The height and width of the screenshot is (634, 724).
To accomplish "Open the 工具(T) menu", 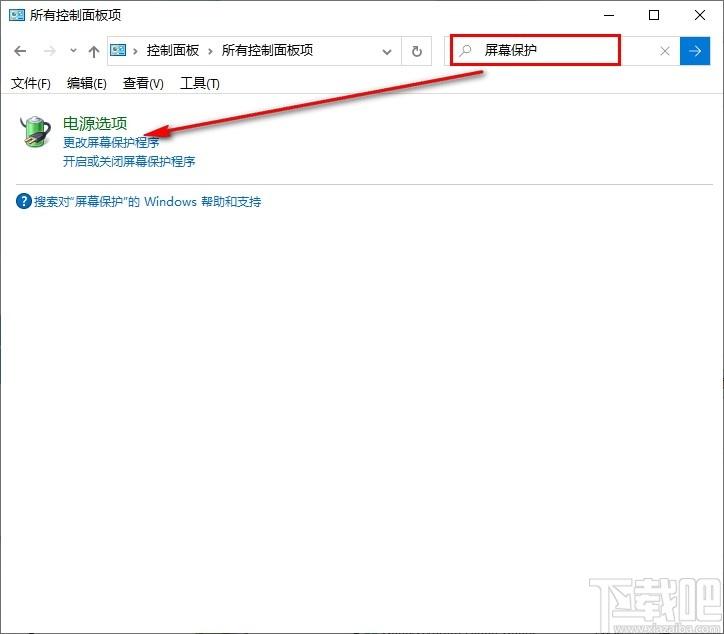I will [x=199, y=84].
